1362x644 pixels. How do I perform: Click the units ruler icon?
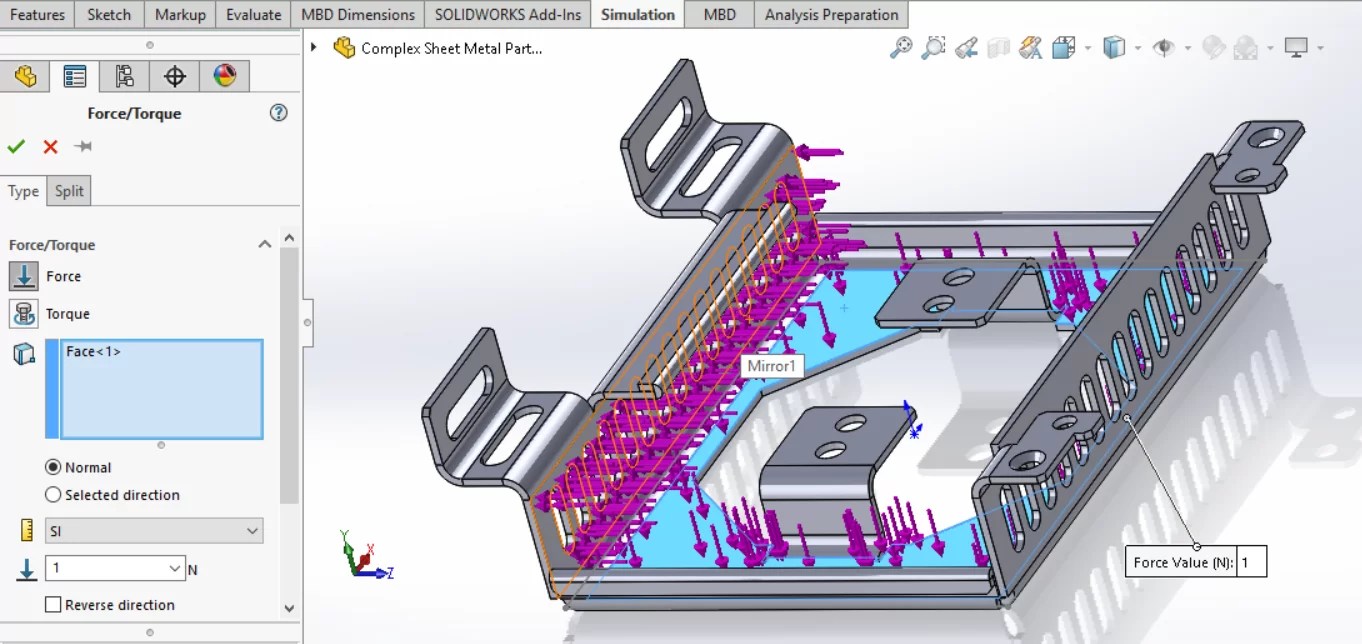[x=27, y=530]
